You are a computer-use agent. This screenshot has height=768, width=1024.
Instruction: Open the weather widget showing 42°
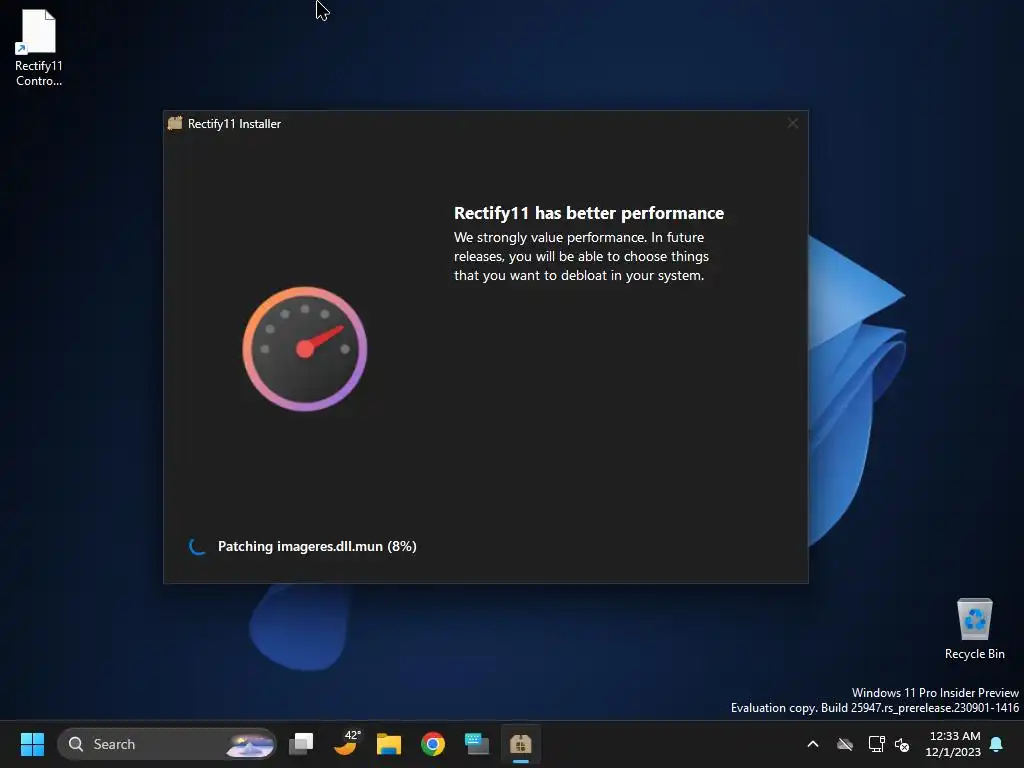(x=346, y=744)
